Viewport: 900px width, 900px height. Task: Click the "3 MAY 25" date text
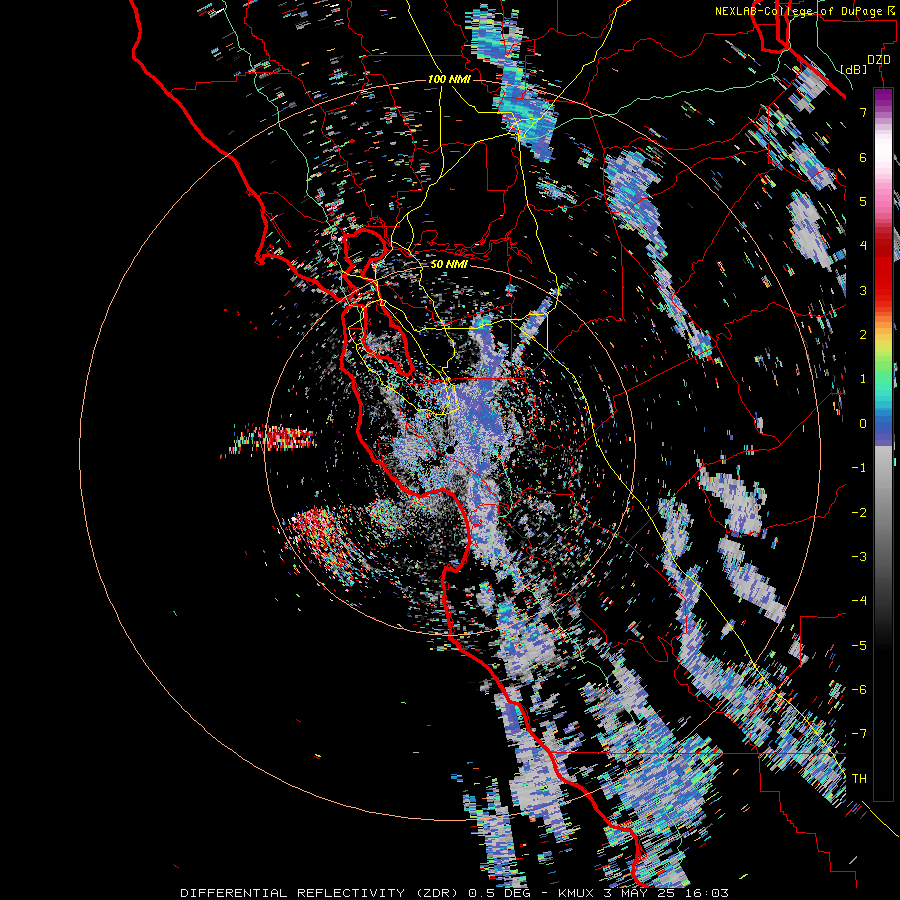click(640, 893)
